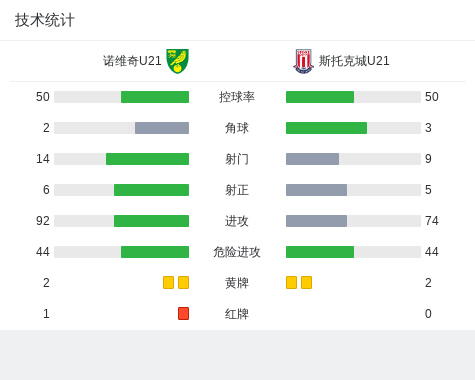Image resolution: width=475 pixels, height=380 pixels.
Task: Click the 红牌 red card label
Action: click(x=237, y=314)
